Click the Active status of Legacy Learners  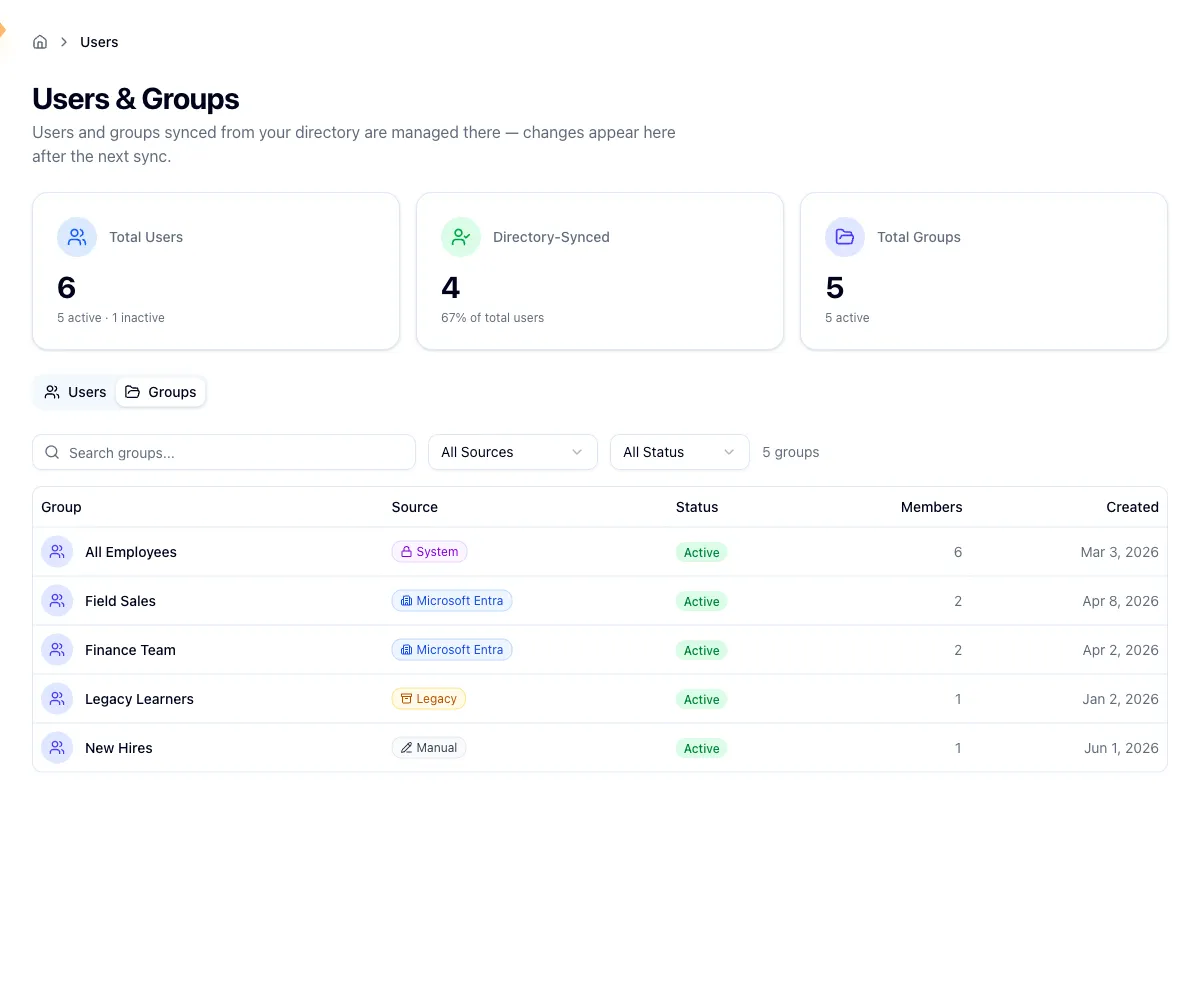701,699
